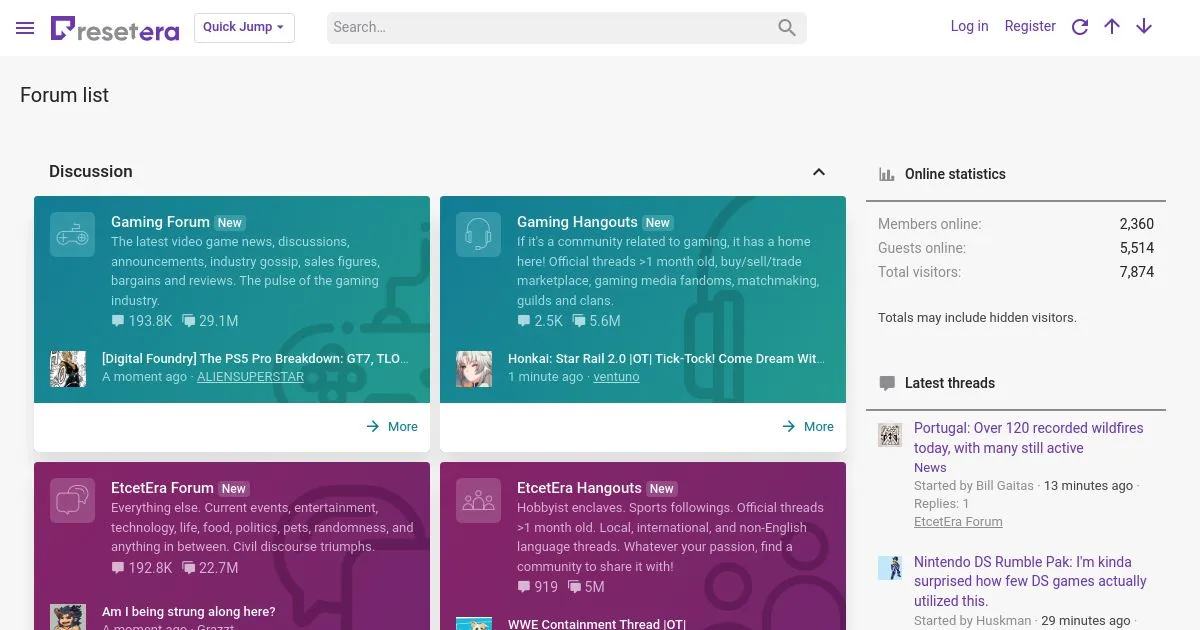The height and width of the screenshot is (630, 1200).
Task: Click the EtcetEra Forum chat bubbles icon
Action: coord(72,501)
